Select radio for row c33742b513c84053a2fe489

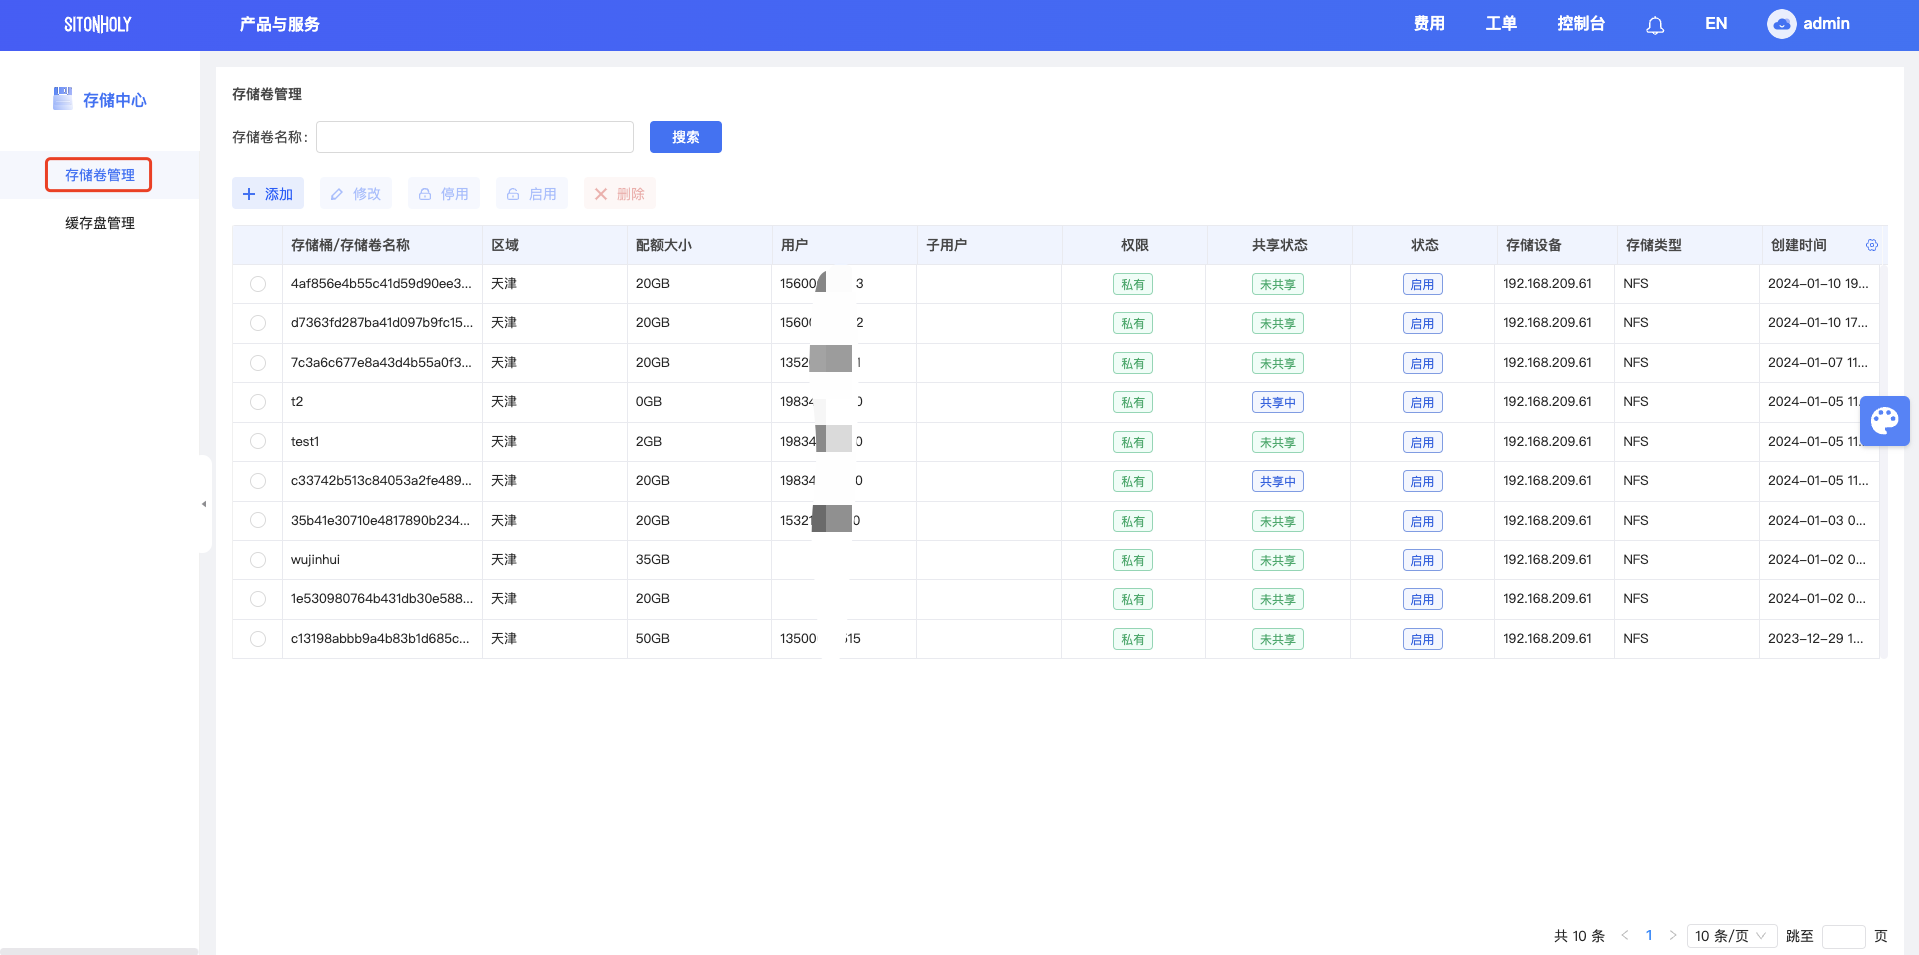tap(258, 481)
